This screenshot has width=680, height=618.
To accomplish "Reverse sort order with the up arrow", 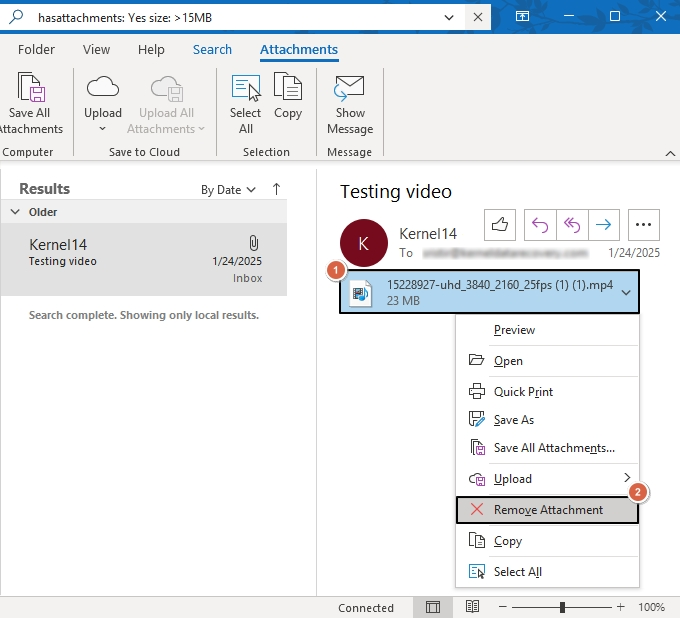I will [x=276, y=189].
